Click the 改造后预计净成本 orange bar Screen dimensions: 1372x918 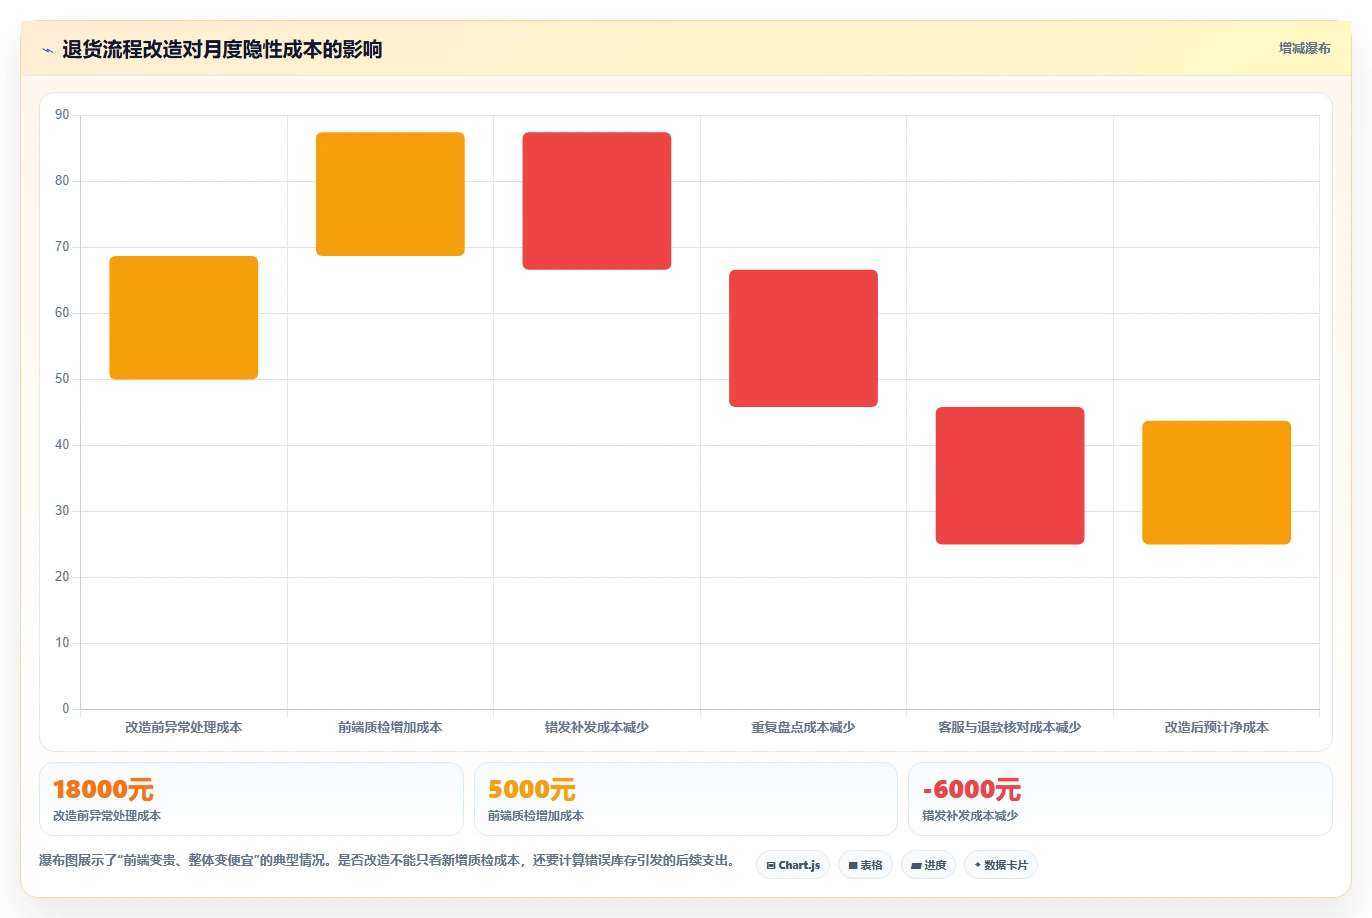point(1217,483)
